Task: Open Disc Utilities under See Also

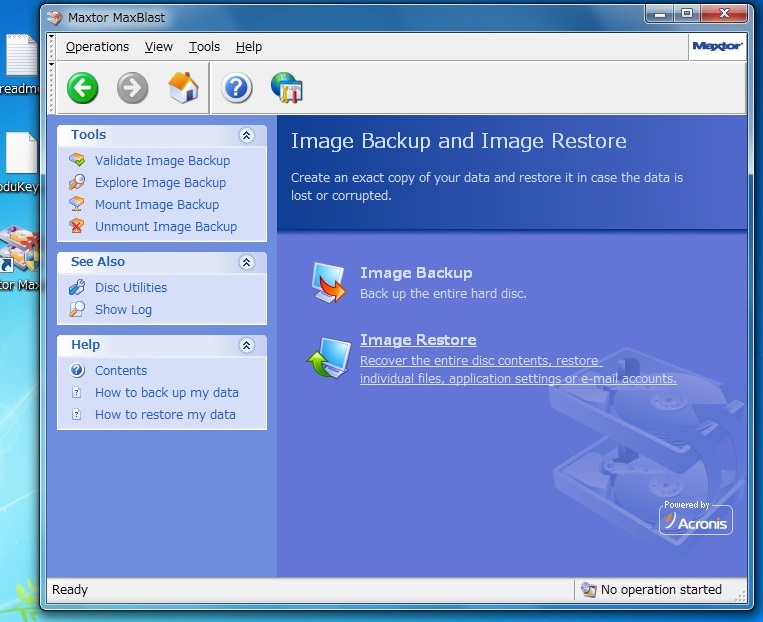Action: pyautogui.click(x=131, y=288)
